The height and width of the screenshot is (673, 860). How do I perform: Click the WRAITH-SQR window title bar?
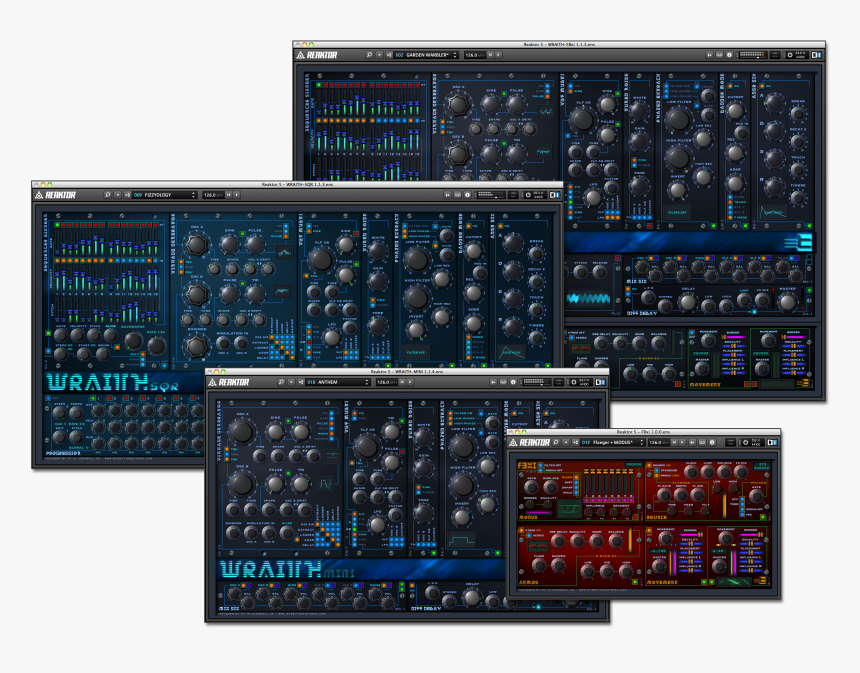point(297,184)
